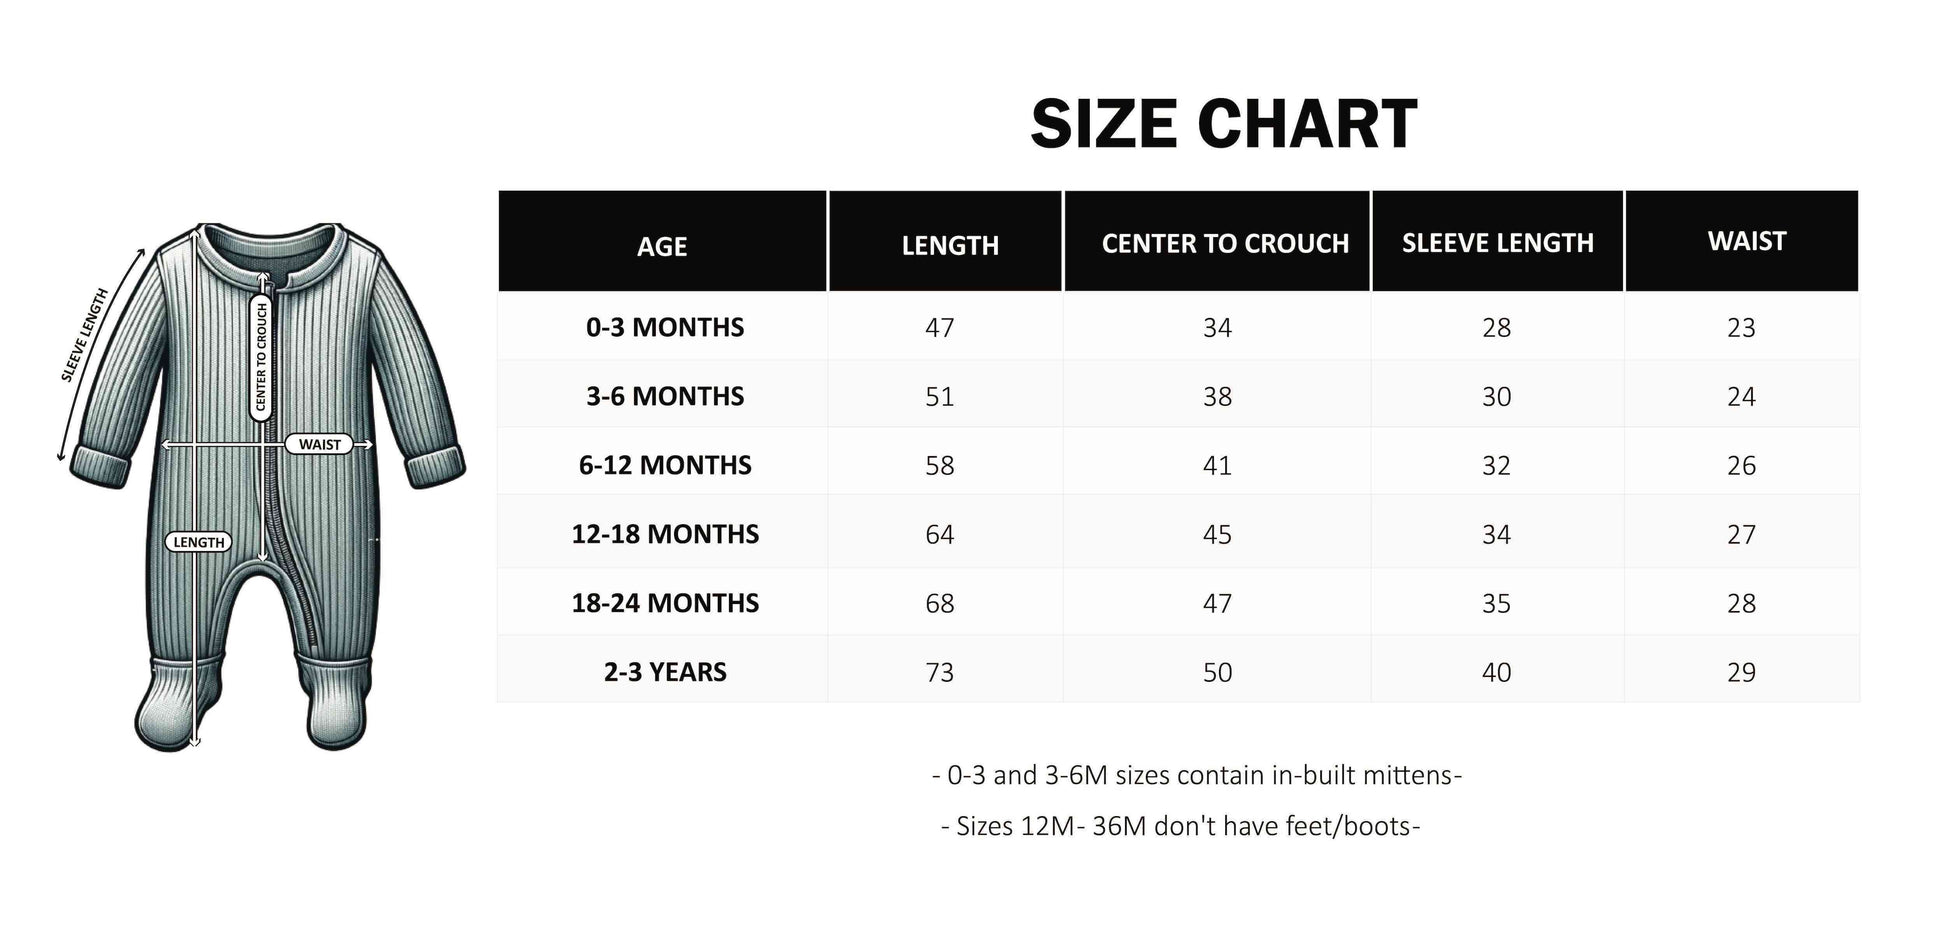The height and width of the screenshot is (934, 1946).
Task: Select the WAIST column header in the table
Action: point(1746,241)
